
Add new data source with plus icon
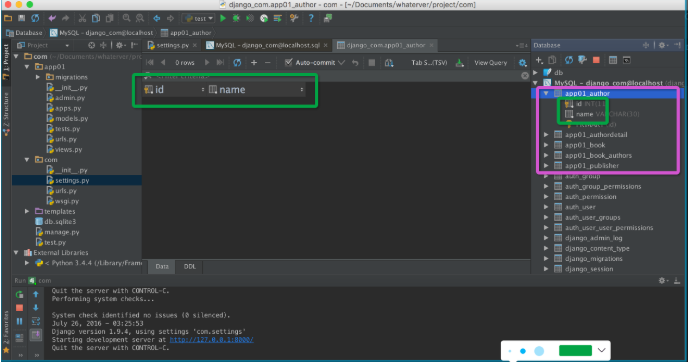[539, 60]
